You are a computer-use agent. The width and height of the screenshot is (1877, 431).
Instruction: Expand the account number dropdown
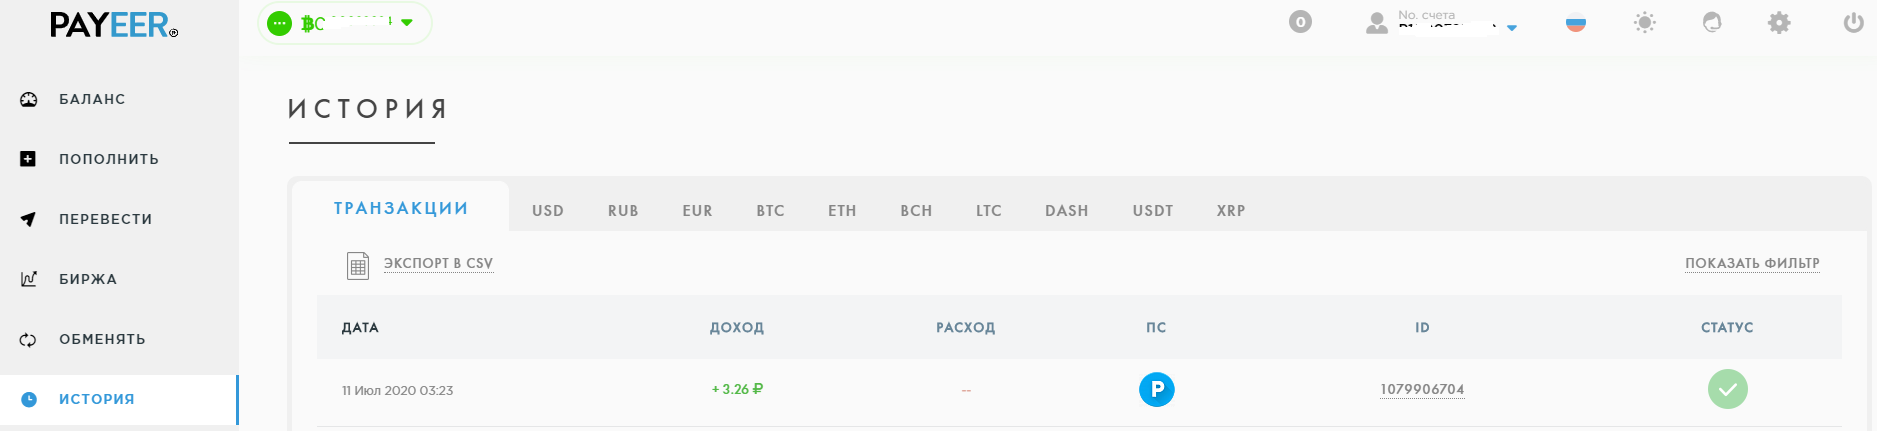(x=1512, y=27)
